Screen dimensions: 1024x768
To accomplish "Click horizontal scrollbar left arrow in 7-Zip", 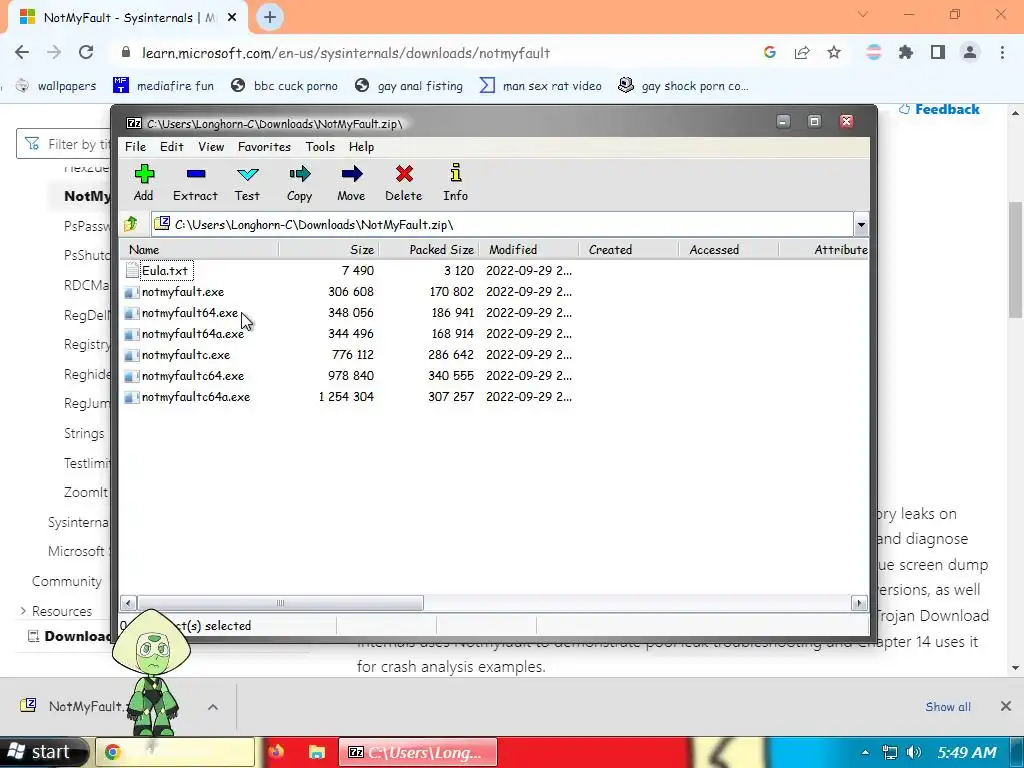I will [x=129, y=603].
